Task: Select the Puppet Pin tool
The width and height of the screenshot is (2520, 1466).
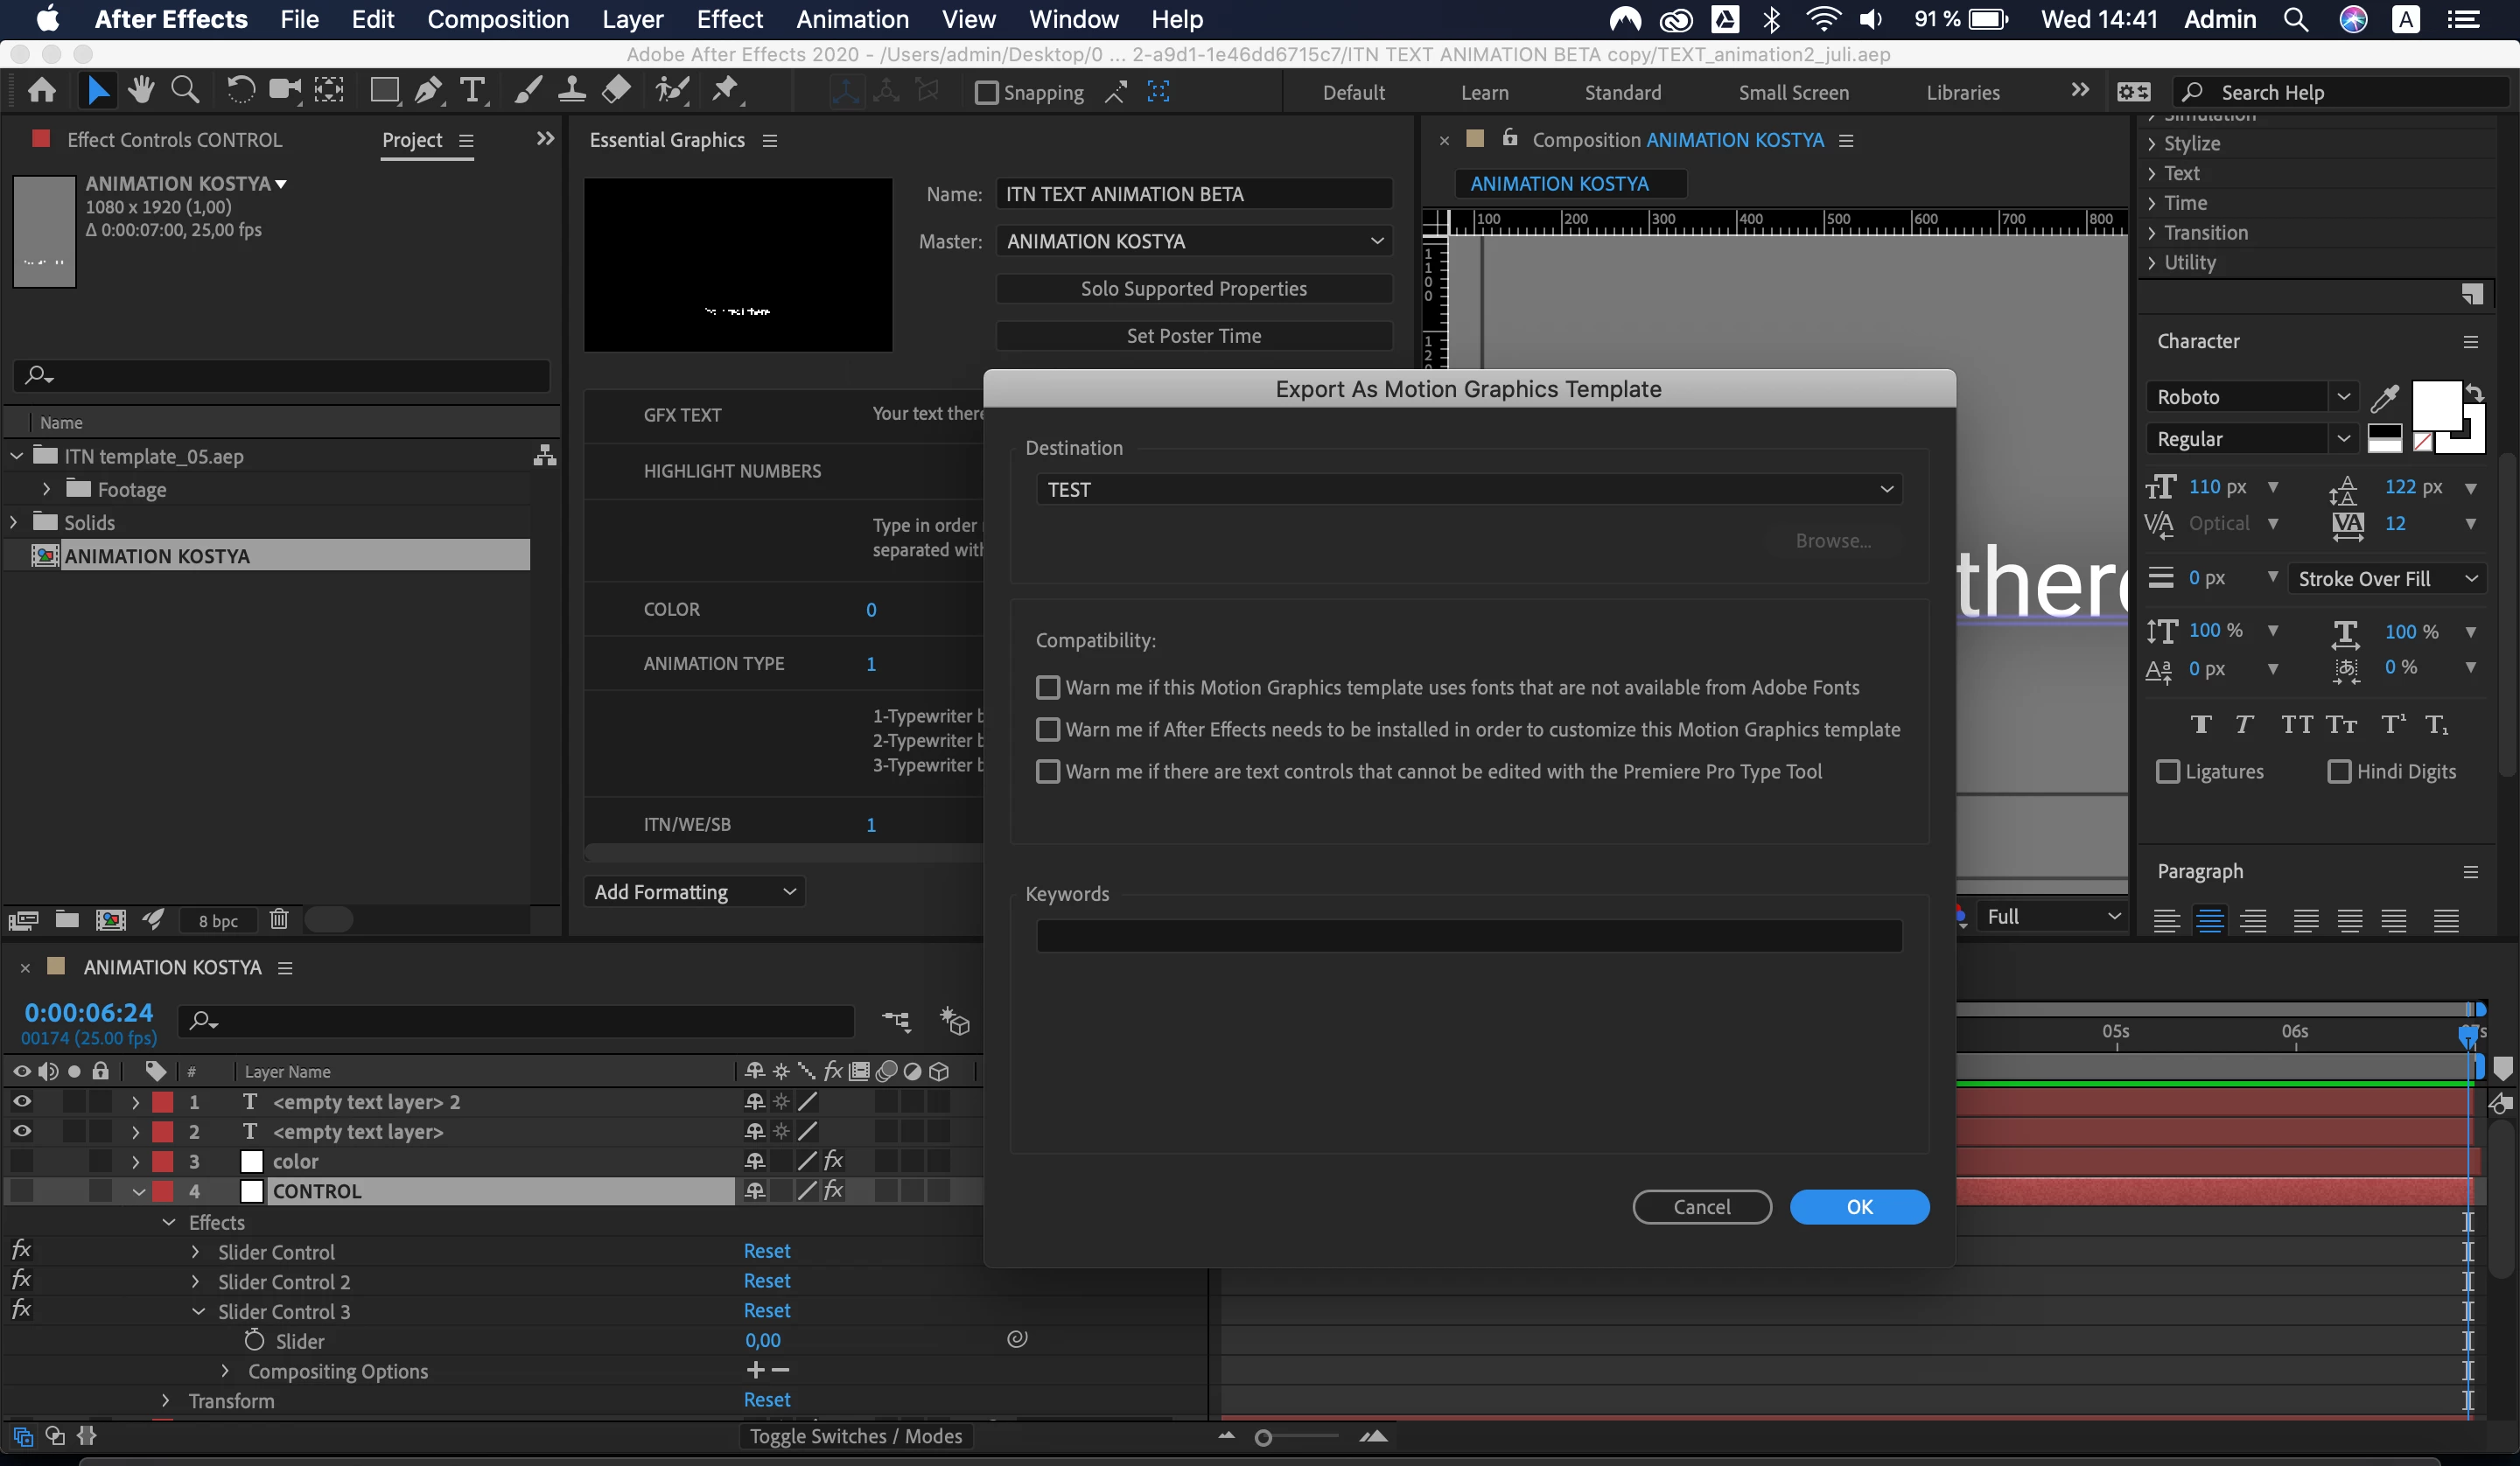Action: click(726, 91)
